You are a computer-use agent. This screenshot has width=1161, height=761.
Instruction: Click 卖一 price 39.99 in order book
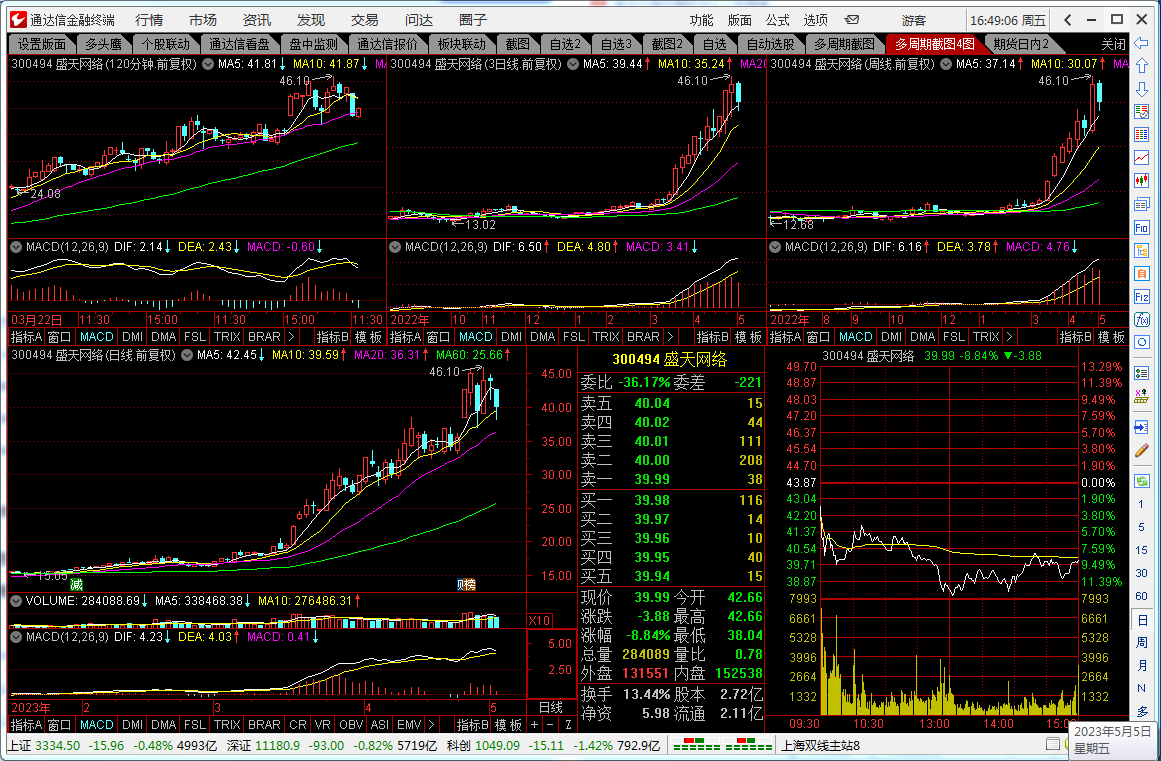[652, 479]
